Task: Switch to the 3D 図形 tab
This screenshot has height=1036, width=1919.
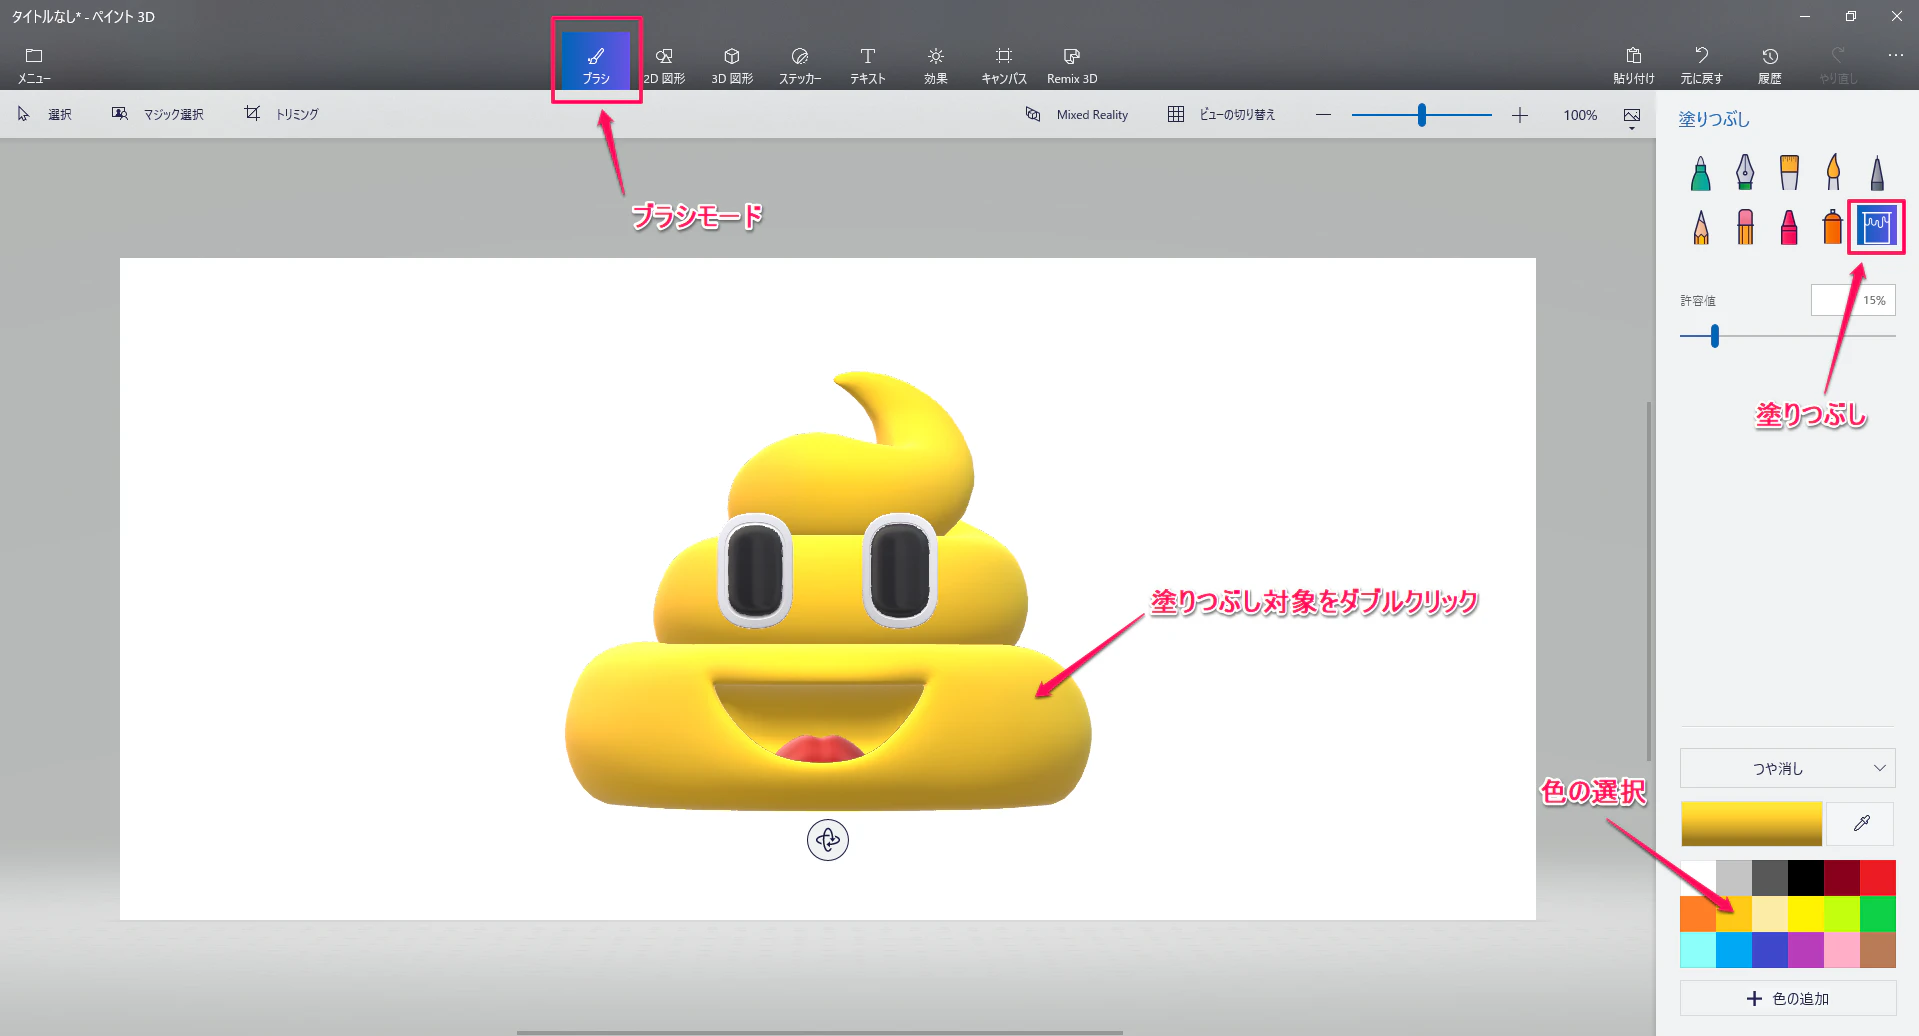Action: pyautogui.click(x=732, y=64)
